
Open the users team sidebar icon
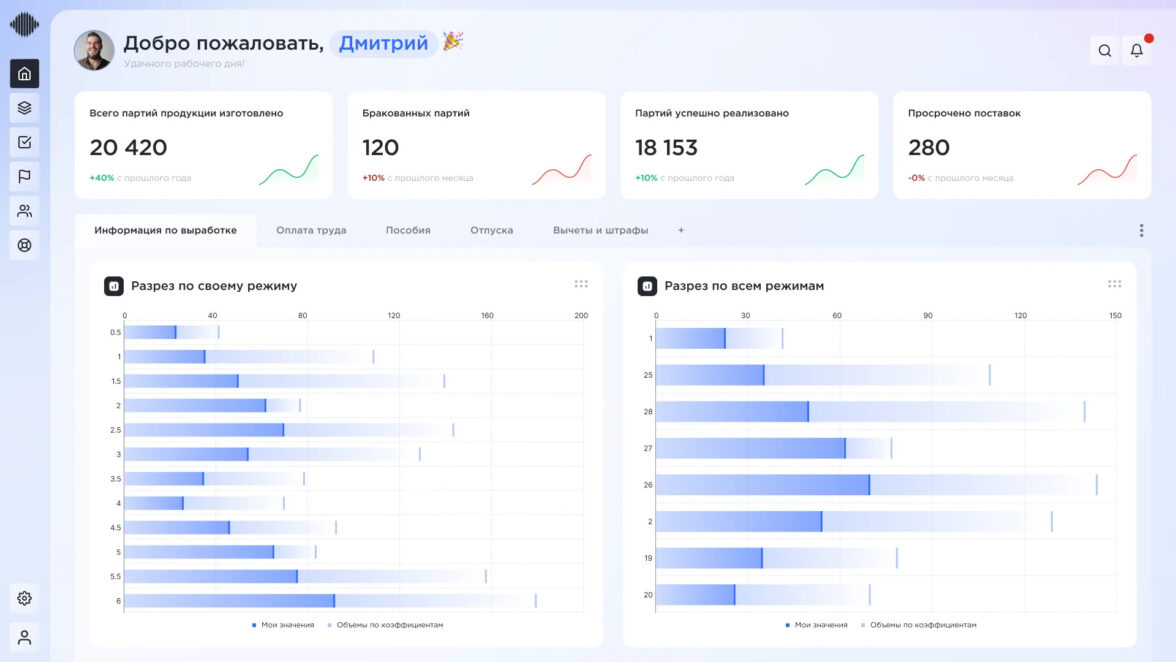click(x=25, y=211)
